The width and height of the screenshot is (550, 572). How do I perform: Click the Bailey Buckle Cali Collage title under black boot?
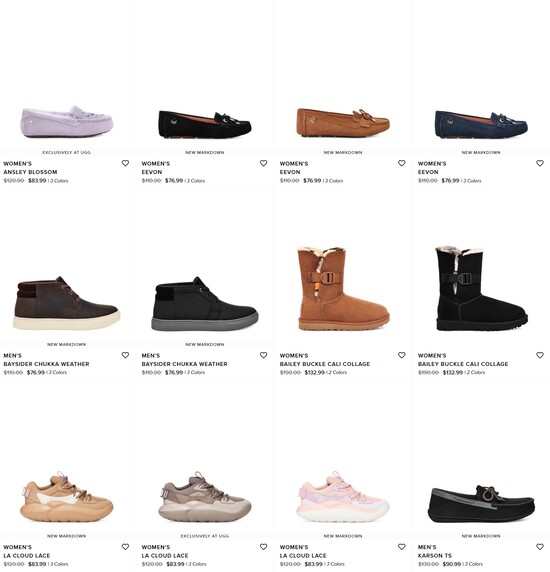click(463, 364)
